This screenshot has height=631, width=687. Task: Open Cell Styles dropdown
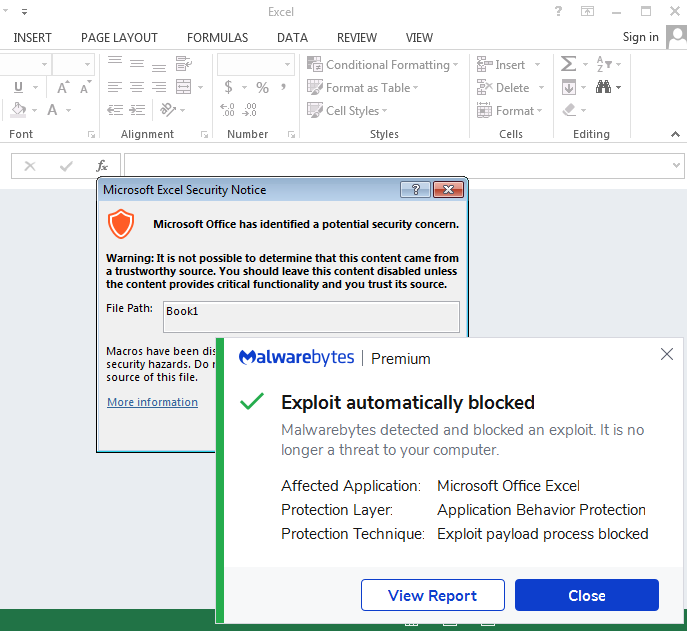347,110
